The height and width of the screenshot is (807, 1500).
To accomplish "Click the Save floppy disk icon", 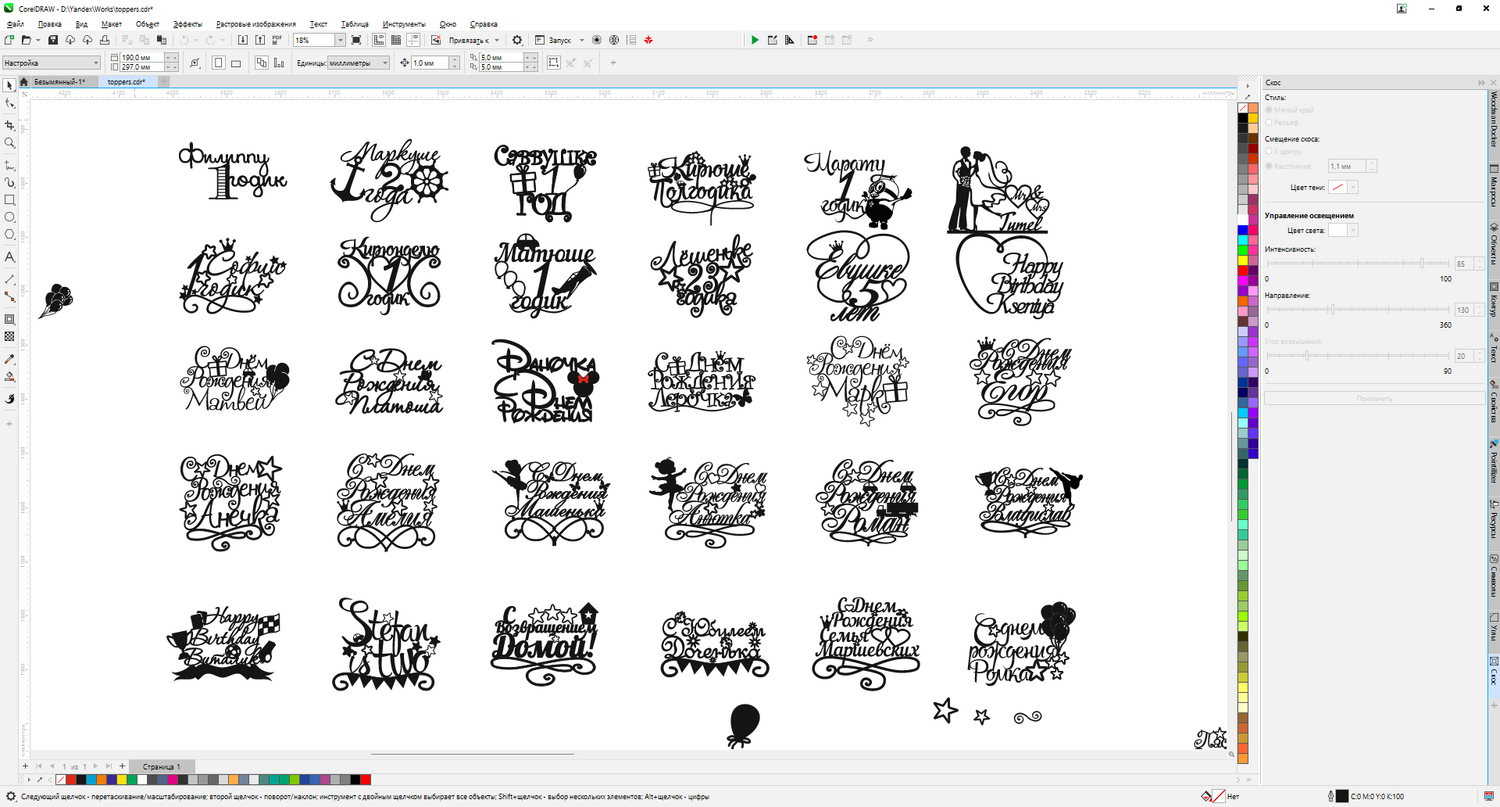I will (53, 40).
